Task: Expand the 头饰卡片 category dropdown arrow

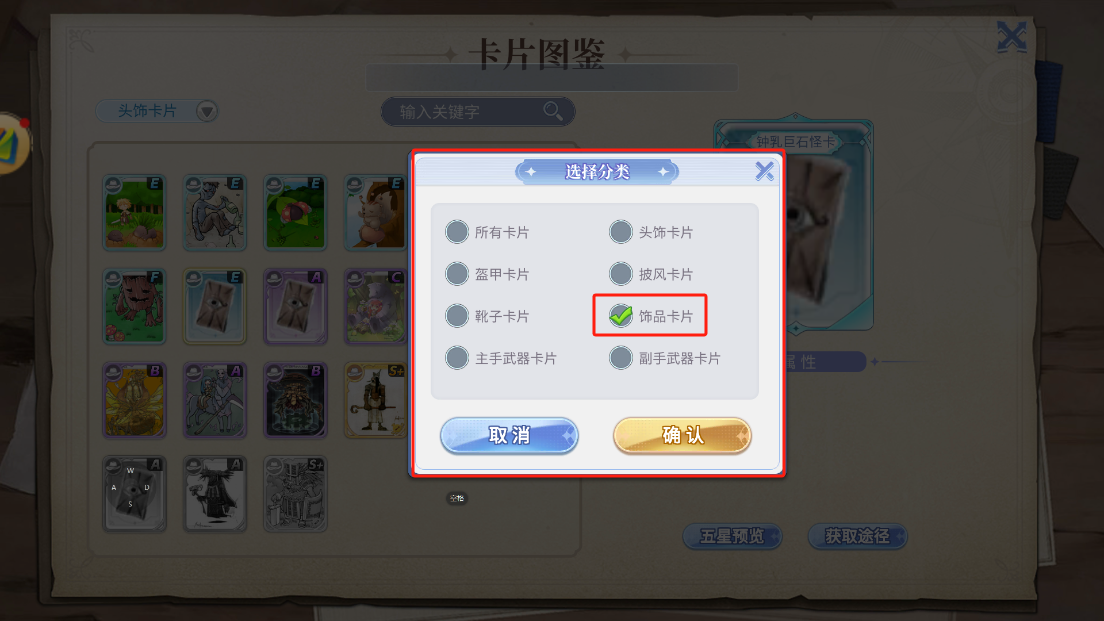Action: [x=206, y=111]
